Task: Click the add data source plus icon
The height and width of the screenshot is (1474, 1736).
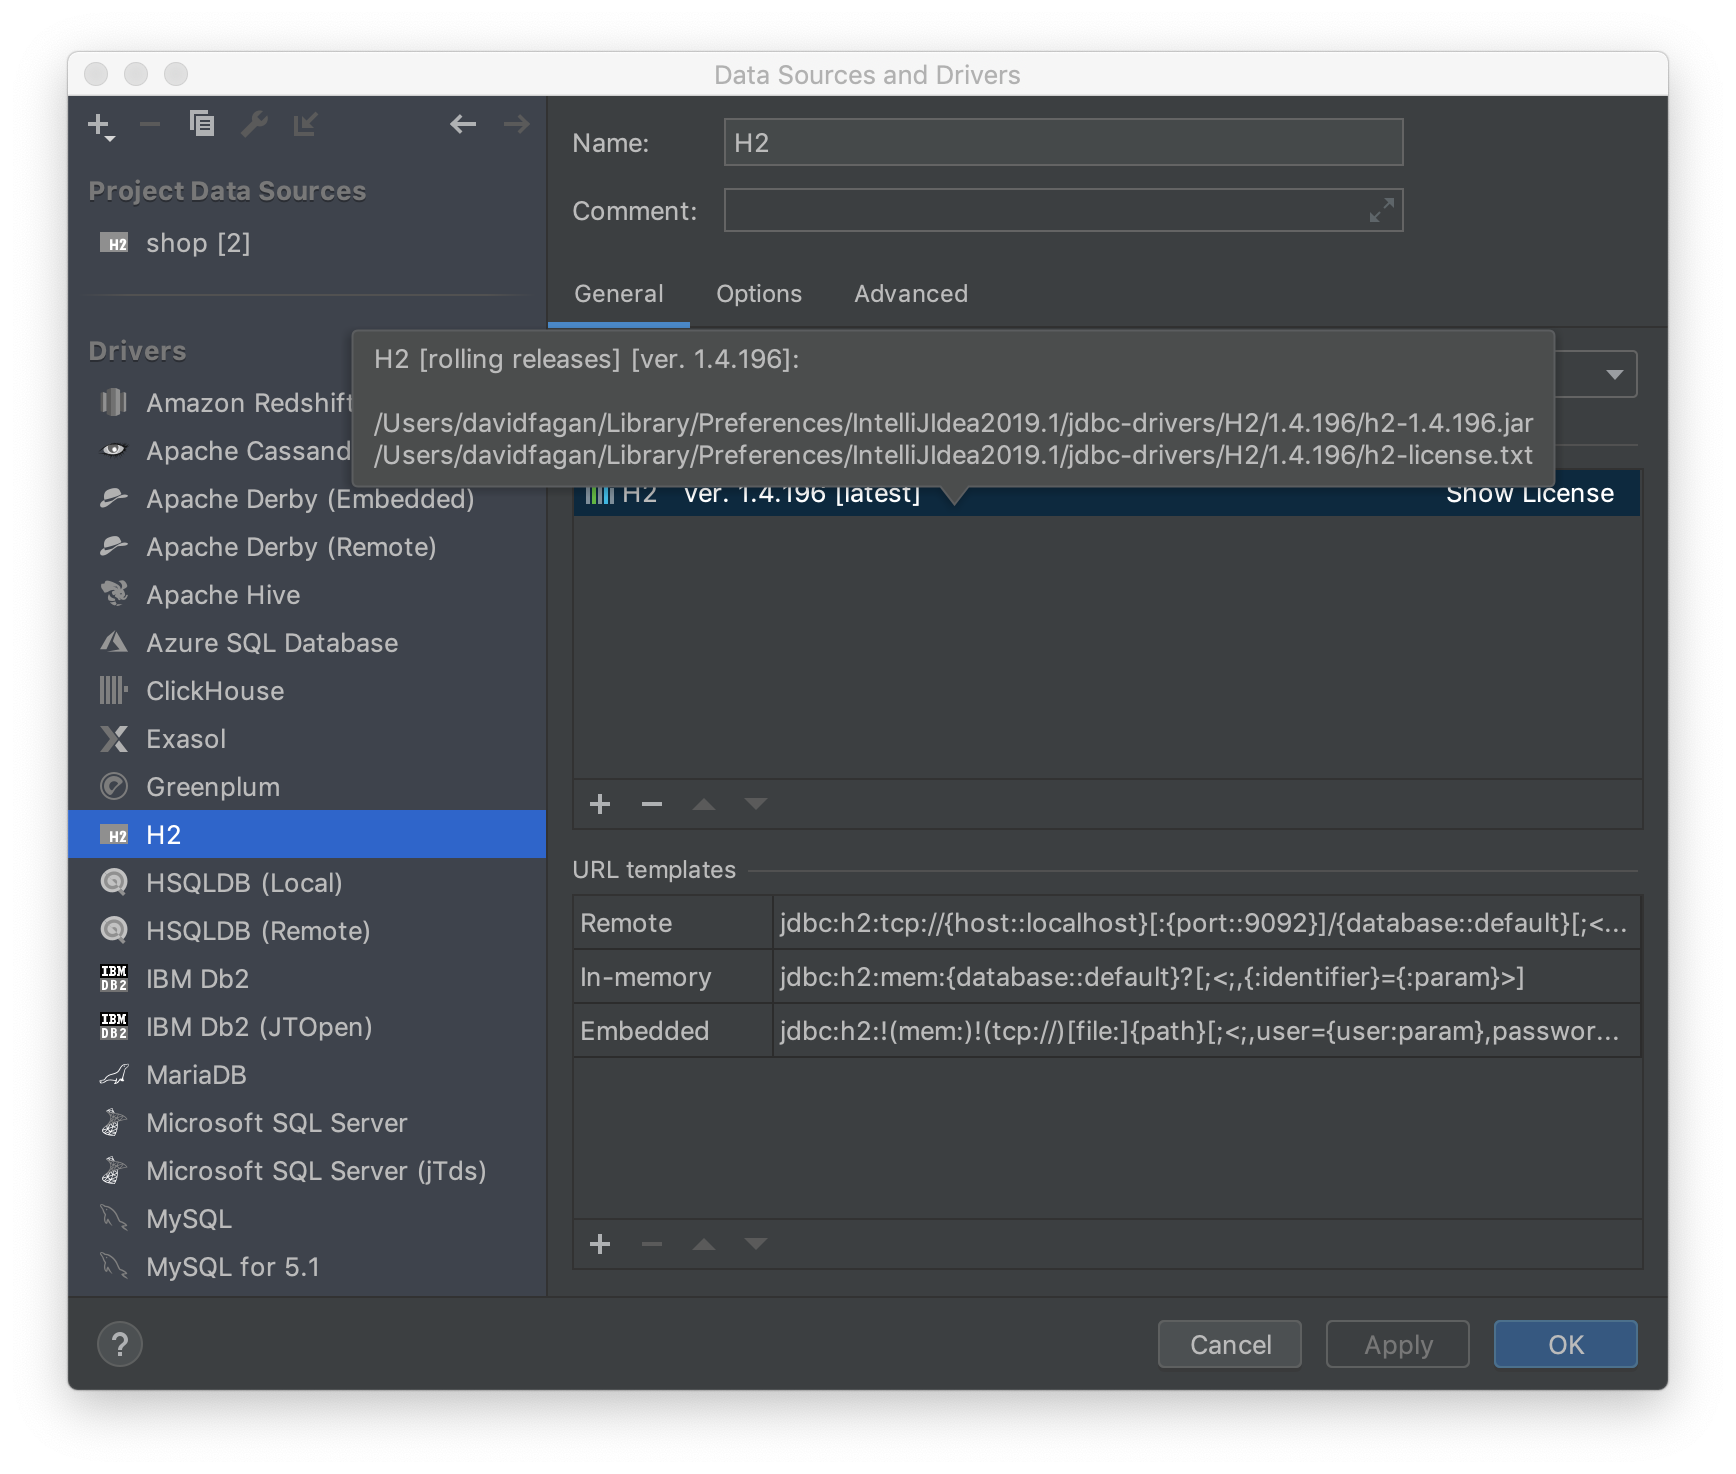Action: tap(100, 125)
